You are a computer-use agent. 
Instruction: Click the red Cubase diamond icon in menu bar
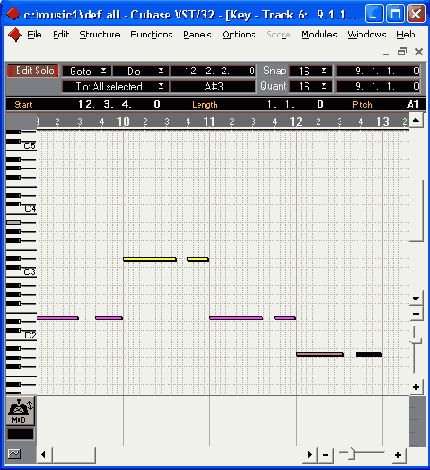tap(15, 34)
